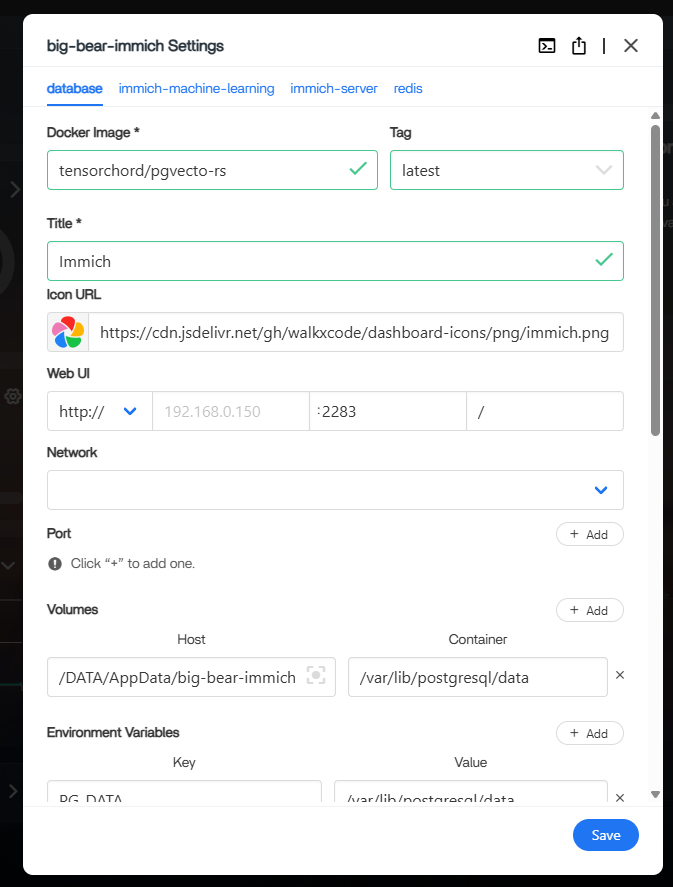The image size is (673, 887).
Task: Close the big-bear-immich Settings dialog
Action: coord(631,45)
